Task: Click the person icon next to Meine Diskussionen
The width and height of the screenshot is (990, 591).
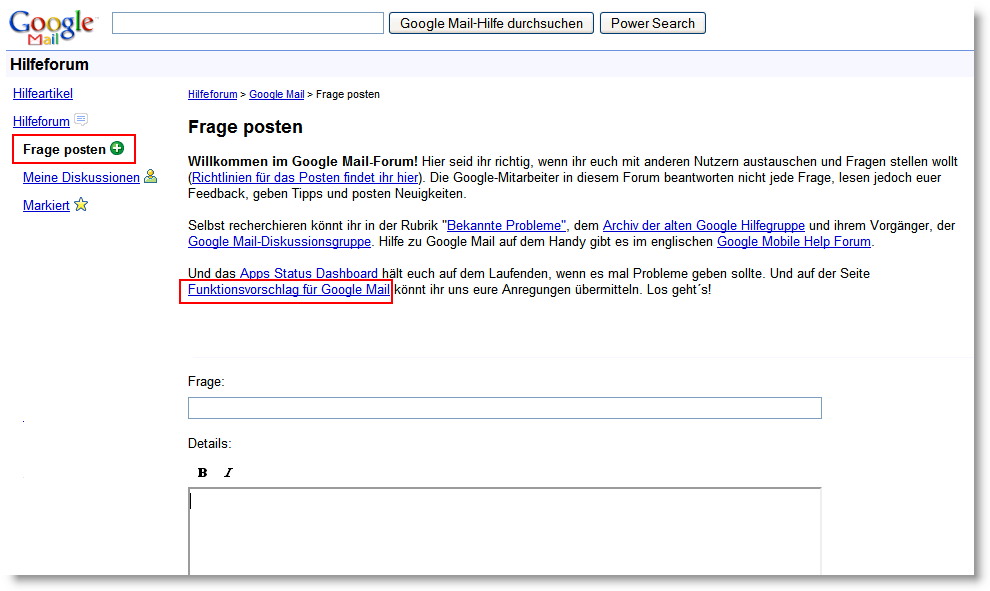Action: coord(150,177)
